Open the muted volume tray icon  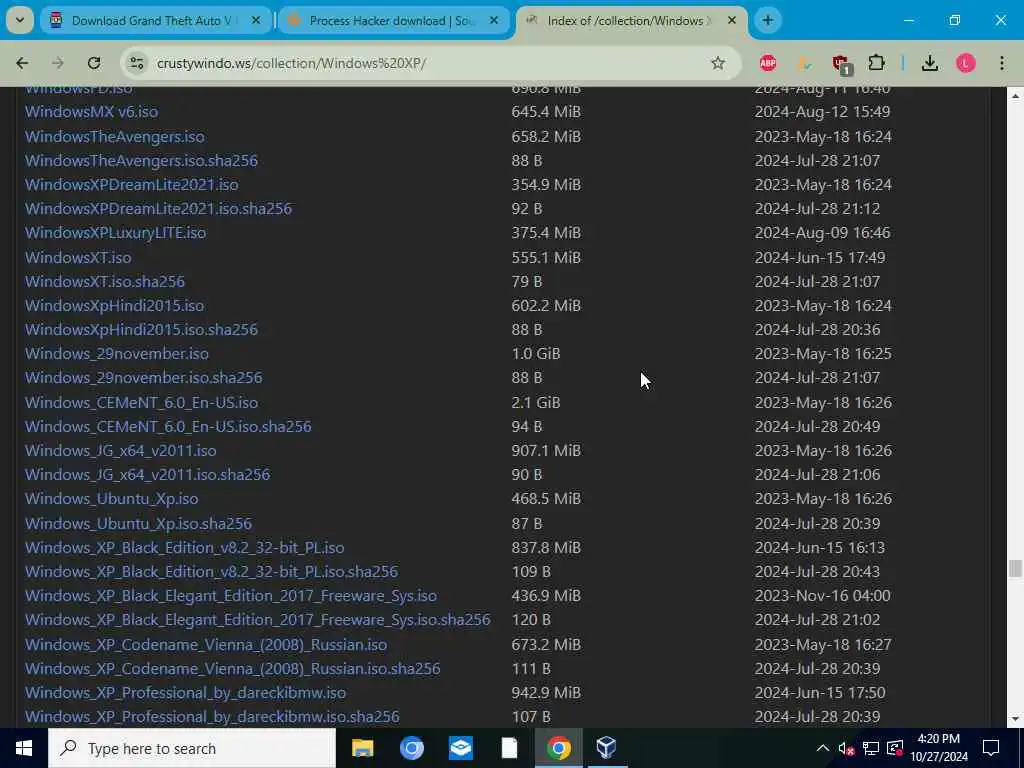point(846,748)
